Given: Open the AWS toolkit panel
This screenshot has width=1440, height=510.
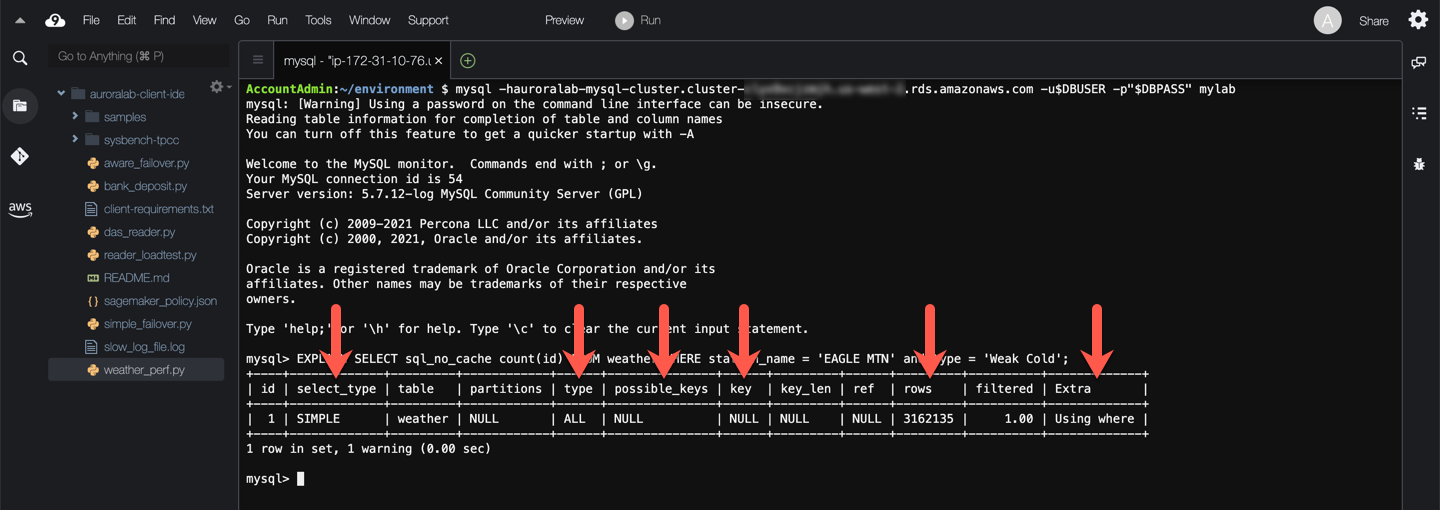Looking at the screenshot, I should (x=20, y=208).
